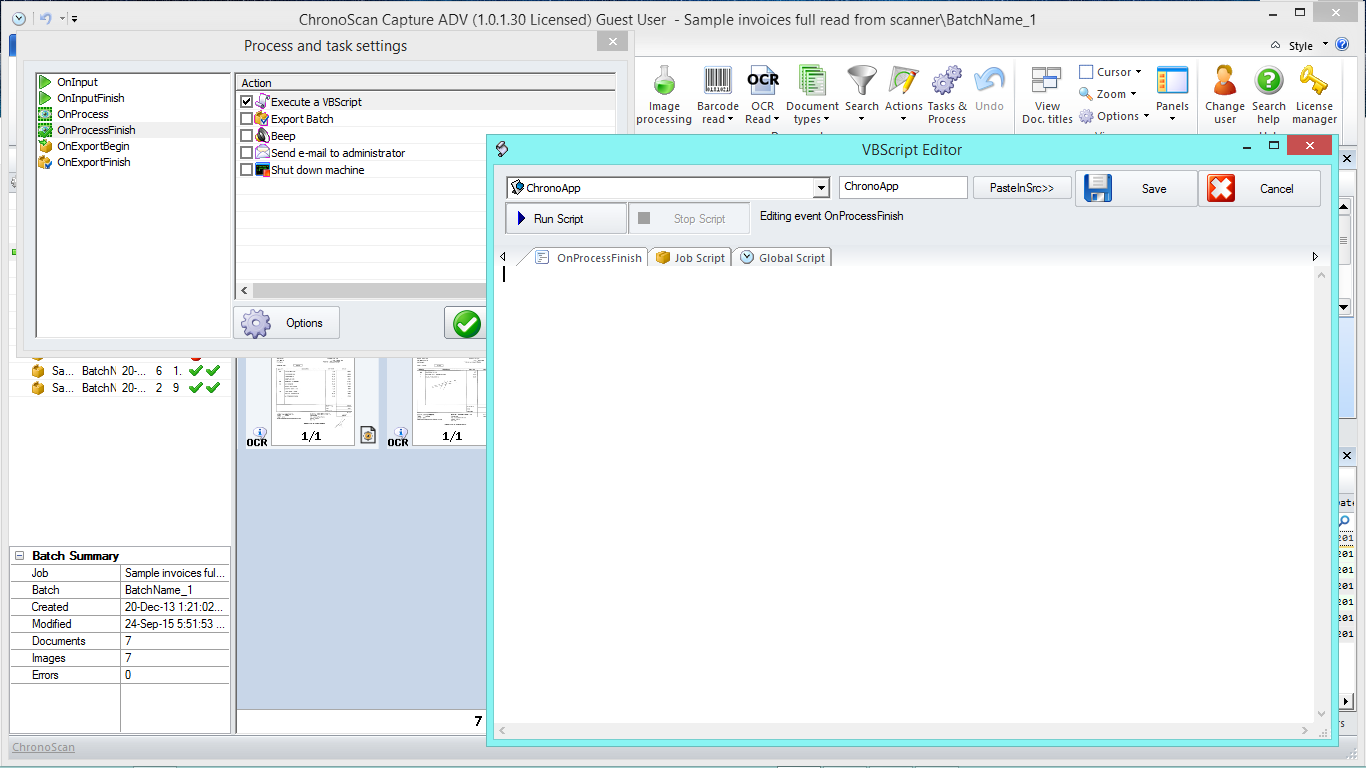The height and width of the screenshot is (768, 1366).
Task: Collapse the Batch Summary section
Action: [19, 556]
